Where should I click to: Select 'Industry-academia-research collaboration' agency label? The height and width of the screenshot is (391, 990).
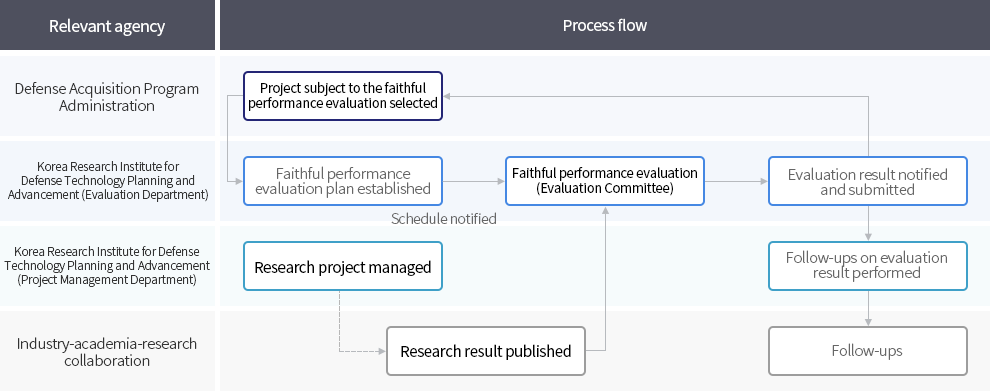pos(107,352)
